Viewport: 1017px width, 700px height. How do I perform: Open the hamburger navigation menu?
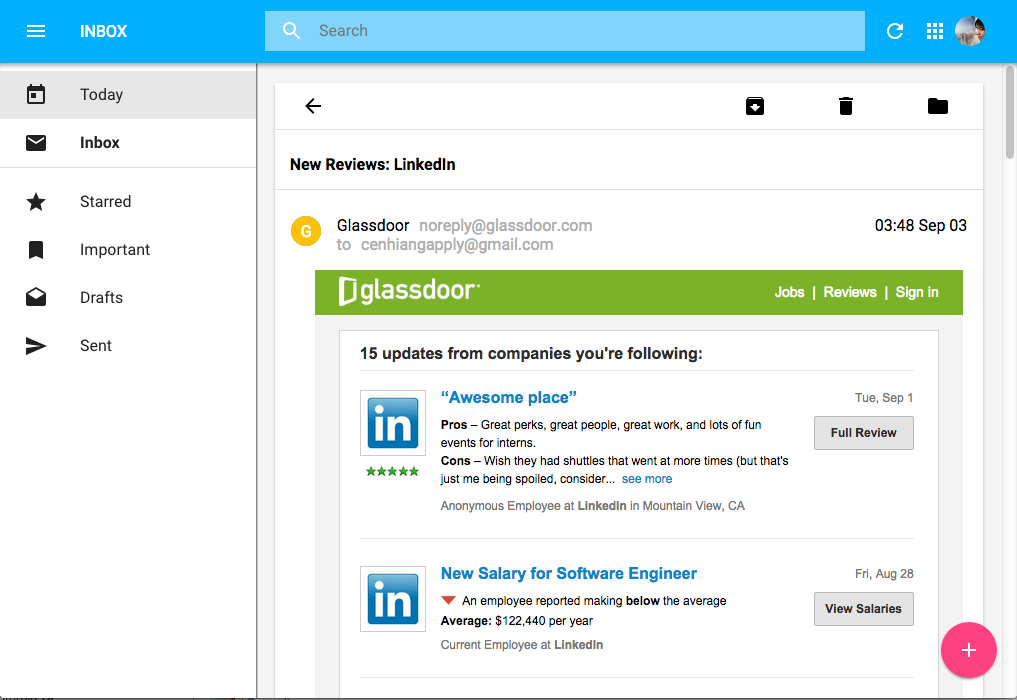point(36,31)
